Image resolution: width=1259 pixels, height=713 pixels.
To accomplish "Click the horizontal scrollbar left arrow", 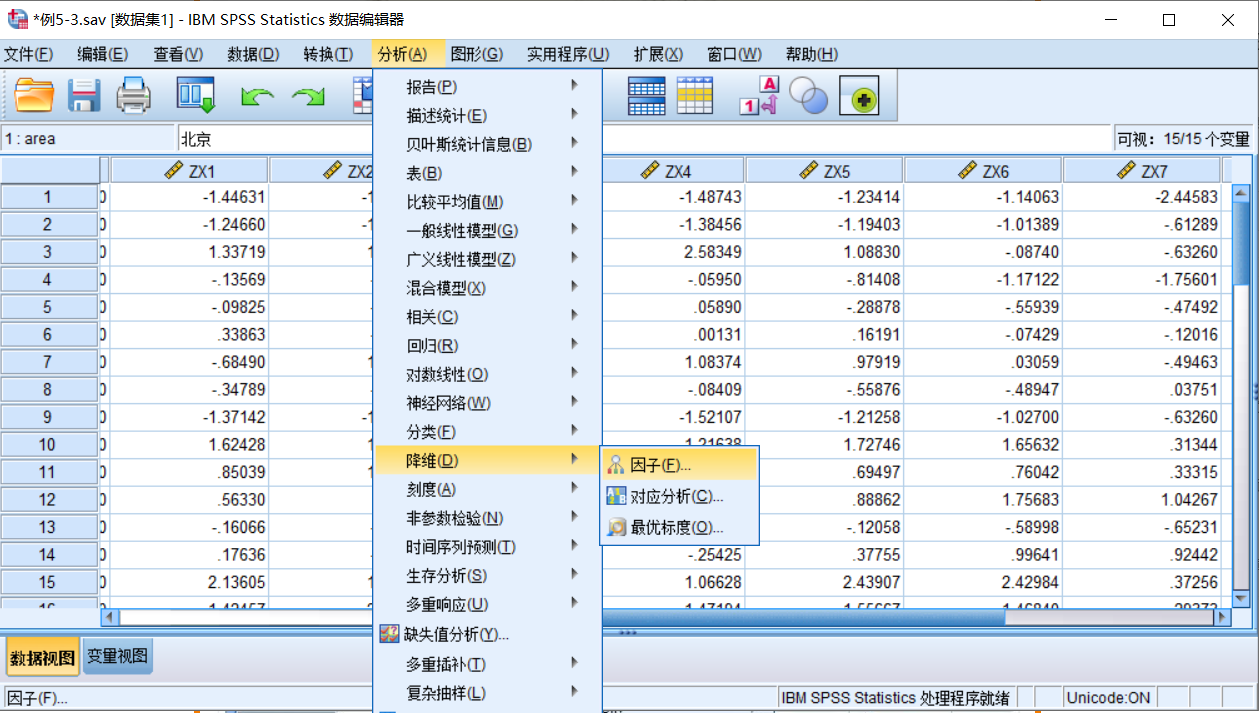I will point(111,618).
